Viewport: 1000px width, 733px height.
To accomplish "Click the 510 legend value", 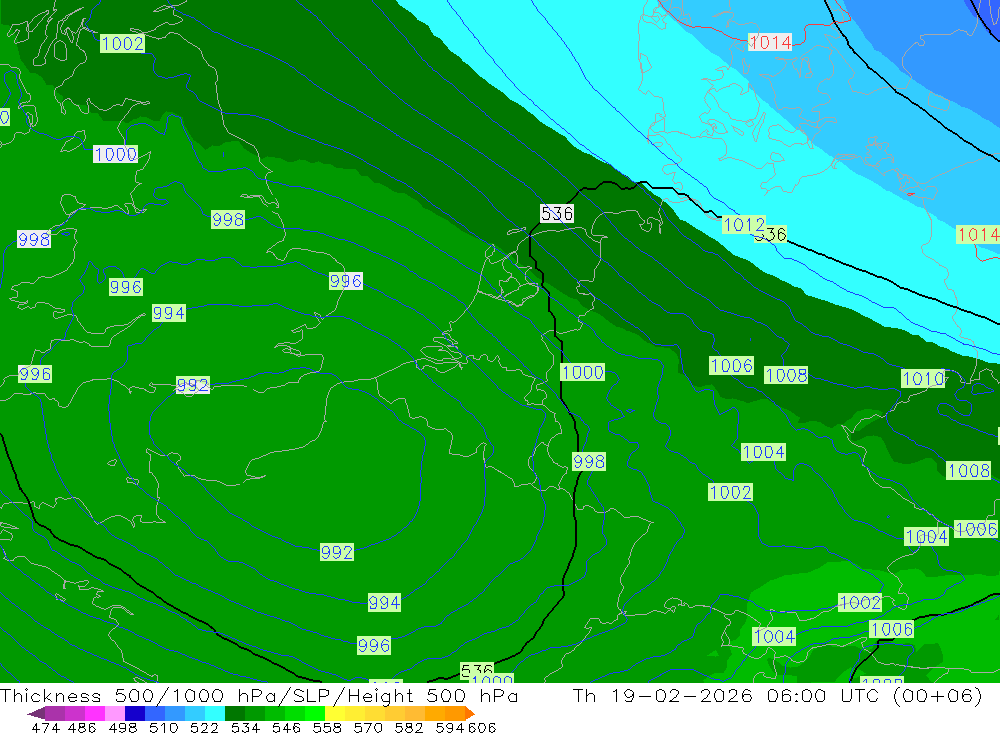I will 164,727.
